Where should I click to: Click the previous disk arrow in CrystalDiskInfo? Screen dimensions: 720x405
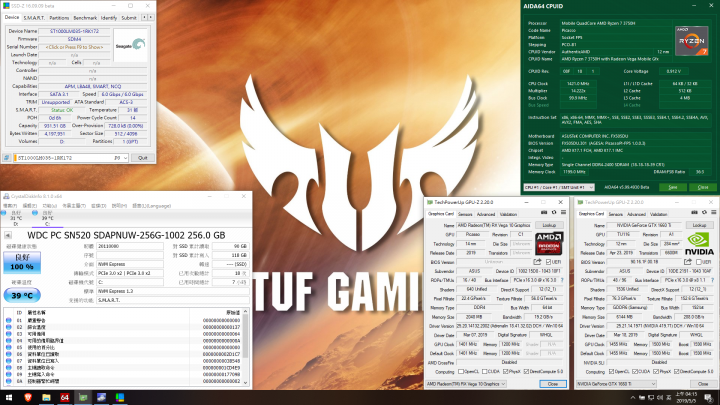pyautogui.click(x=8, y=235)
